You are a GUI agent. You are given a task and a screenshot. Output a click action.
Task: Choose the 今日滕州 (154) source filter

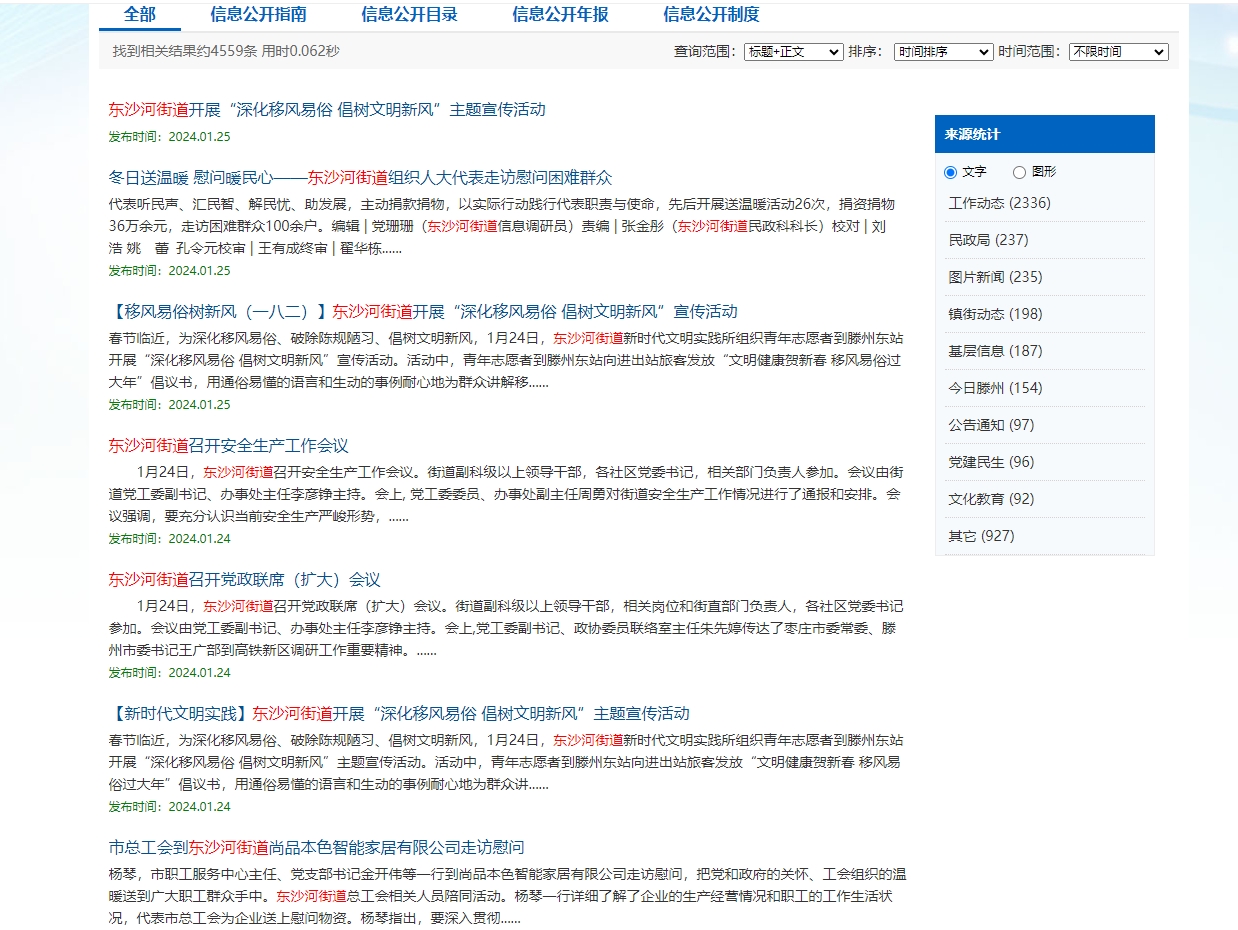pyautogui.click(x=994, y=388)
